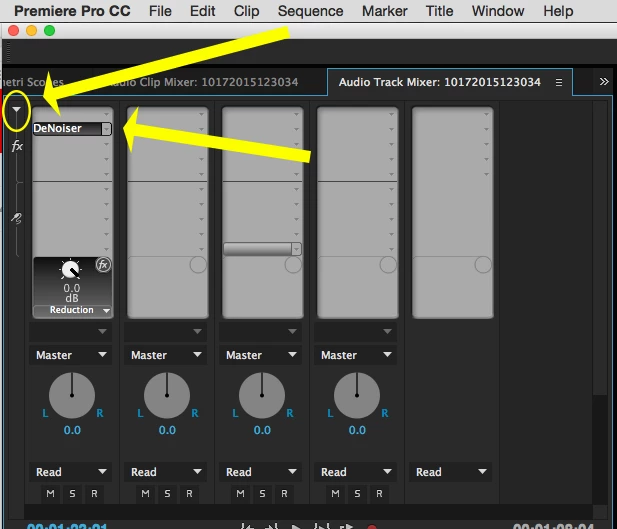Open the File menu
Screen dimensions: 617x529
click(160, 11)
